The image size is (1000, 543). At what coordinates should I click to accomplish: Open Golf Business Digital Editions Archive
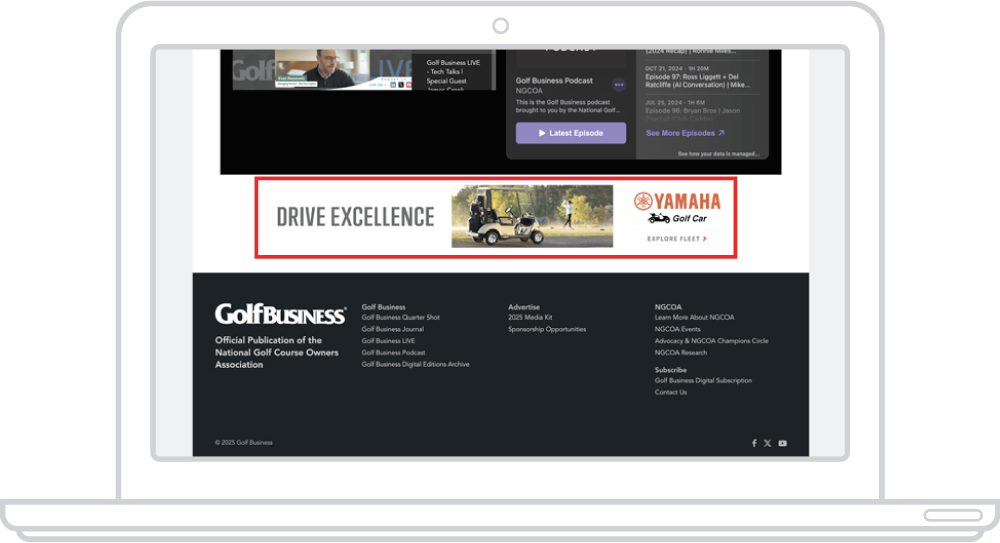pos(415,364)
